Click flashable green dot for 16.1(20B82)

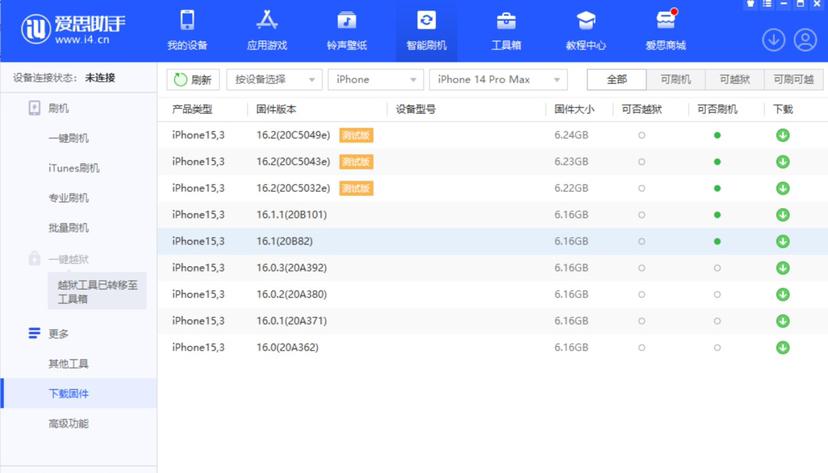(717, 241)
